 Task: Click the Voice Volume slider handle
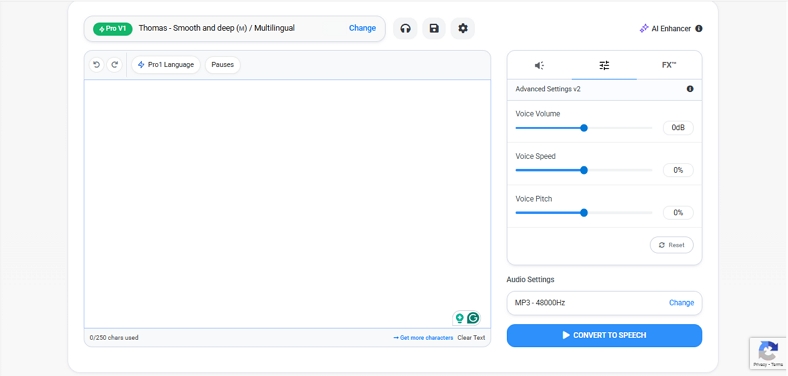pos(584,128)
